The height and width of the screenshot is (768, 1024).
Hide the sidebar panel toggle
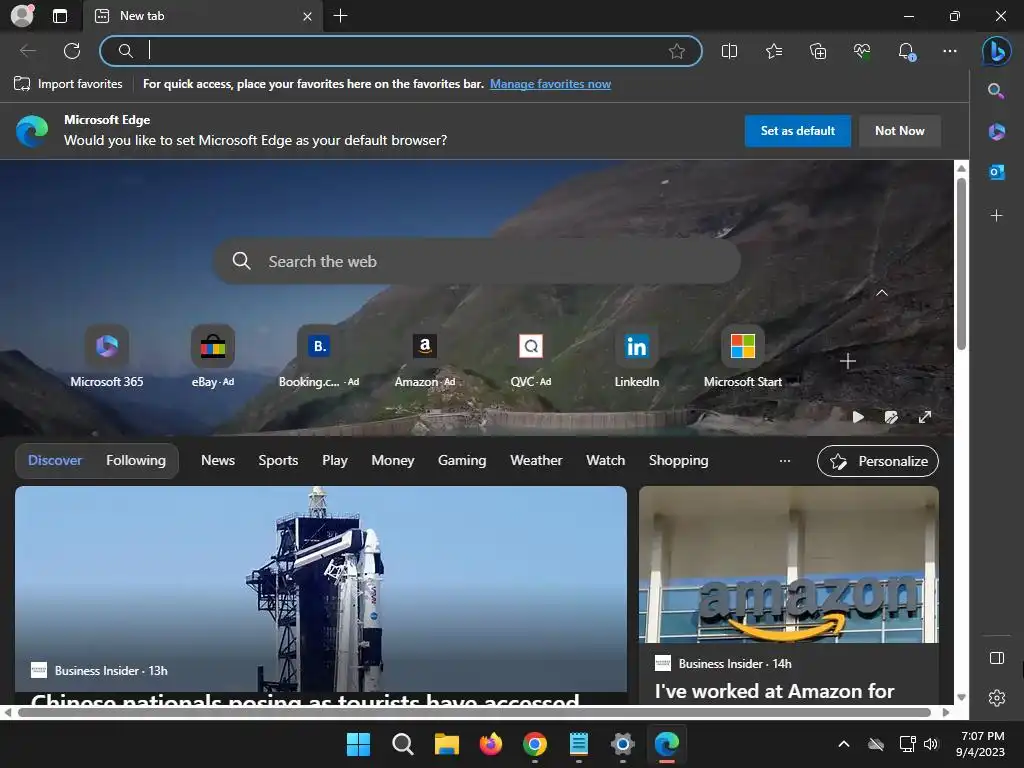click(x=997, y=658)
